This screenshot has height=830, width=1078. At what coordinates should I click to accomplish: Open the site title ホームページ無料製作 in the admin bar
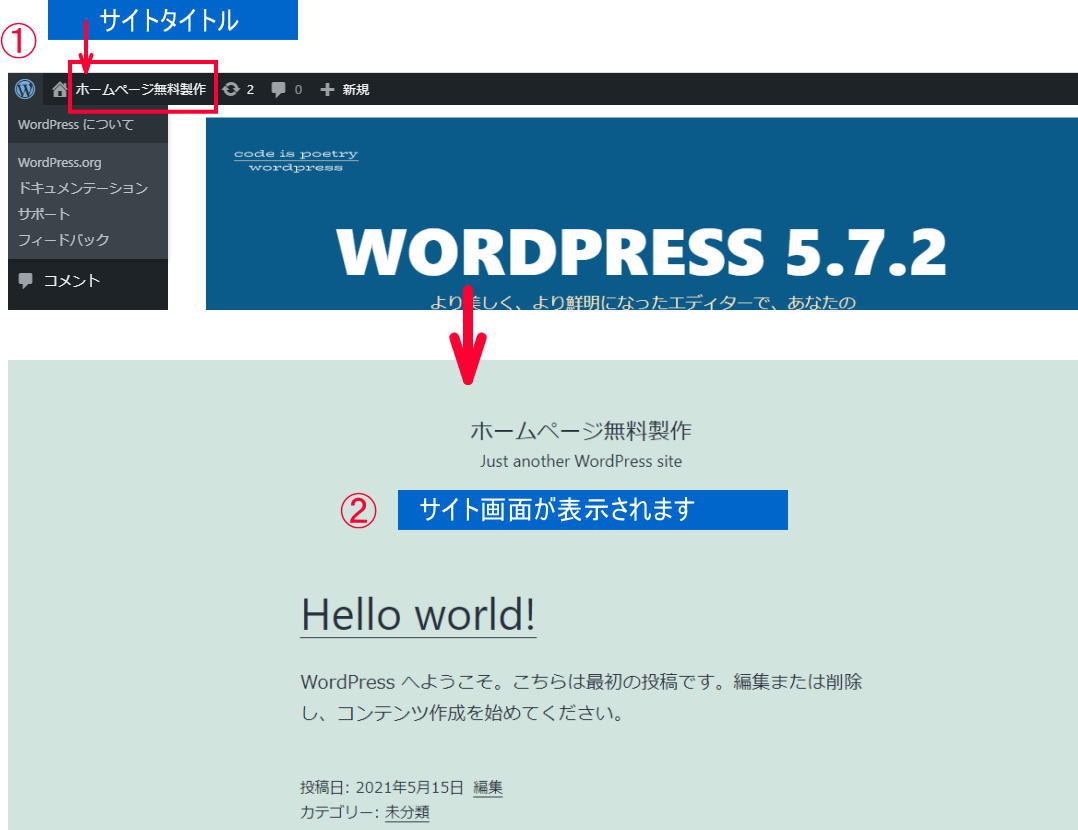coord(140,89)
